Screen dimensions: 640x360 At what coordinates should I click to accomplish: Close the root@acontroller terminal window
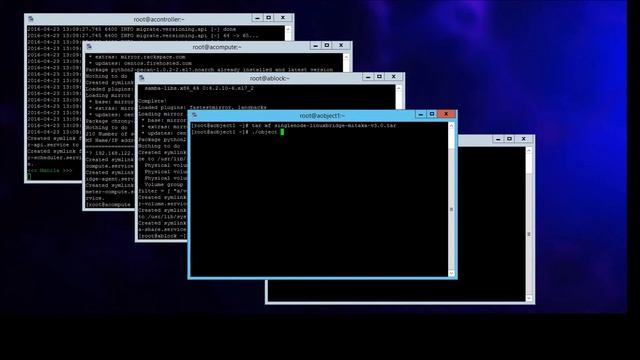point(283,18)
